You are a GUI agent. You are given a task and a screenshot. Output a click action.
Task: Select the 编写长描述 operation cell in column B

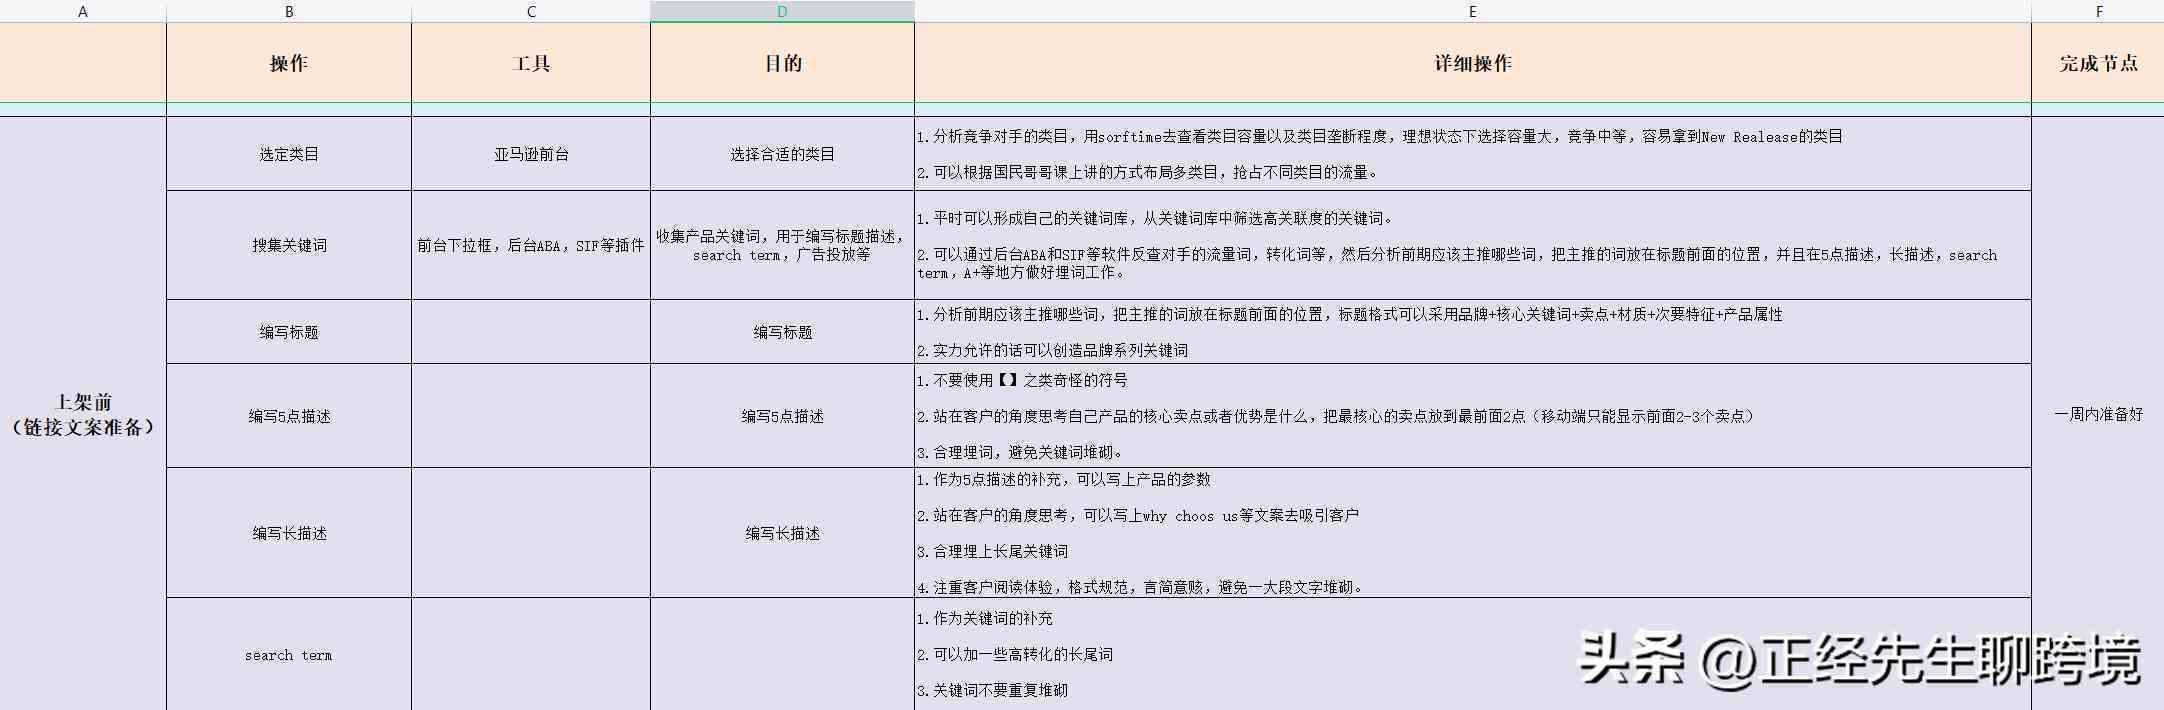(x=289, y=533)
